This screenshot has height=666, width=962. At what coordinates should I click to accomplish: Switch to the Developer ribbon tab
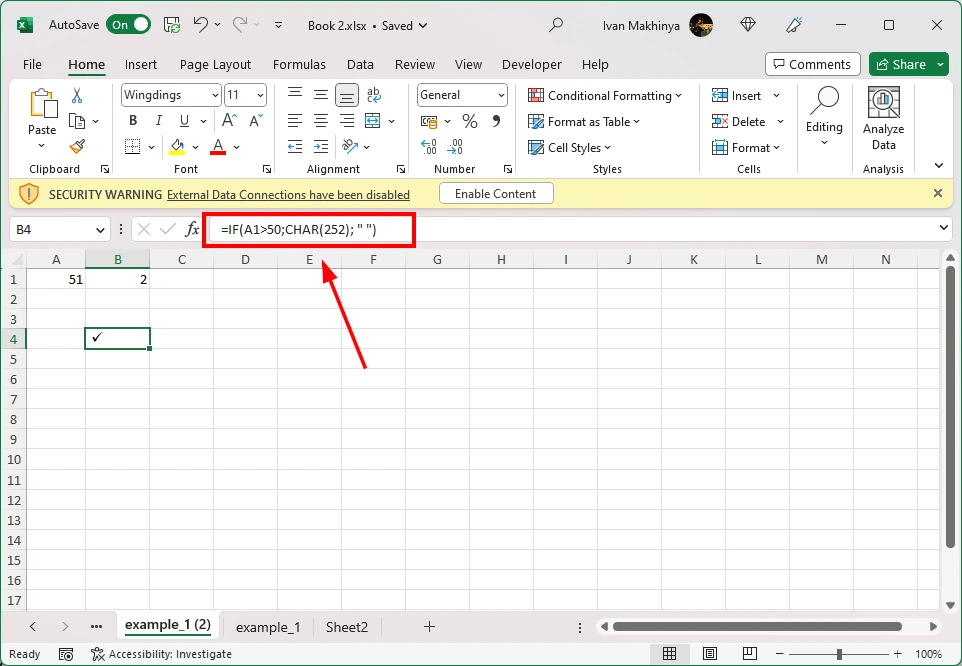[x=531, y=64]
